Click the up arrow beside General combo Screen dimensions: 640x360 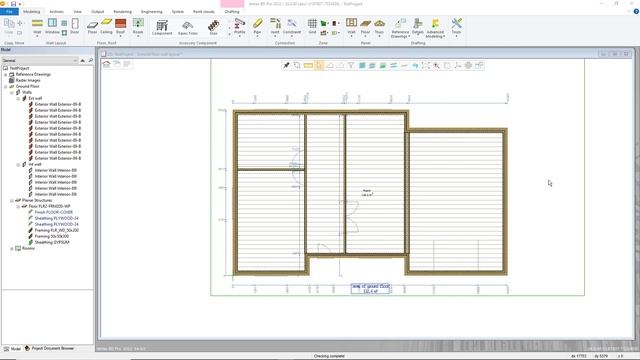[x=83, y=60]
